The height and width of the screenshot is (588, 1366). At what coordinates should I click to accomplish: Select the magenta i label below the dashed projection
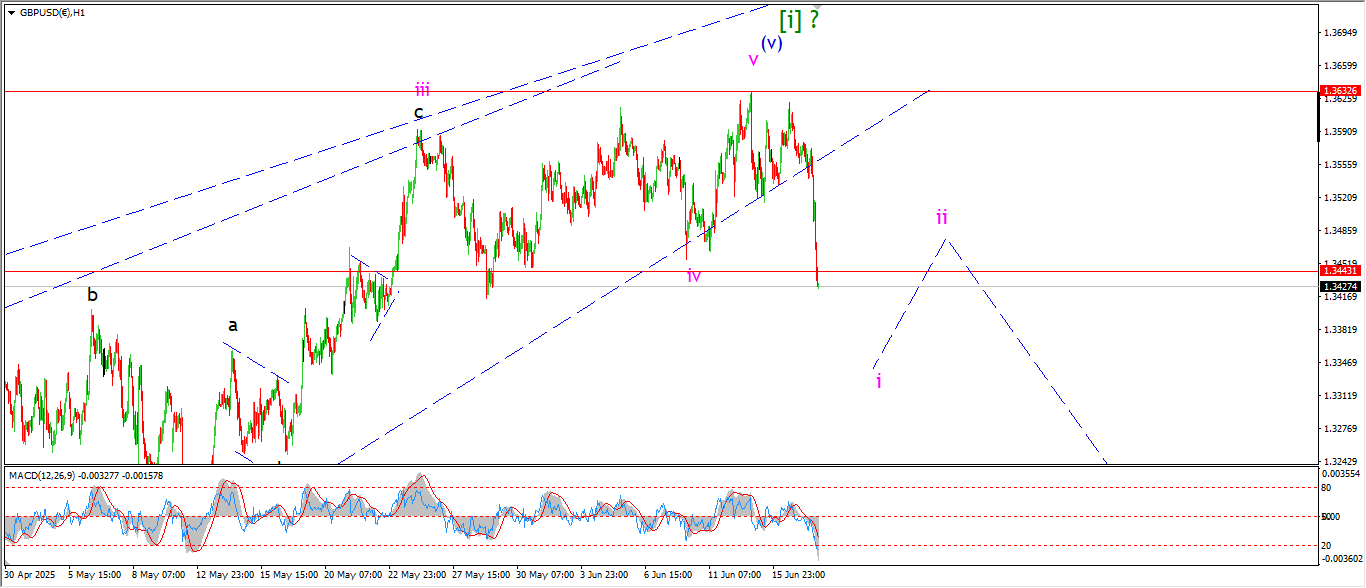878,381
